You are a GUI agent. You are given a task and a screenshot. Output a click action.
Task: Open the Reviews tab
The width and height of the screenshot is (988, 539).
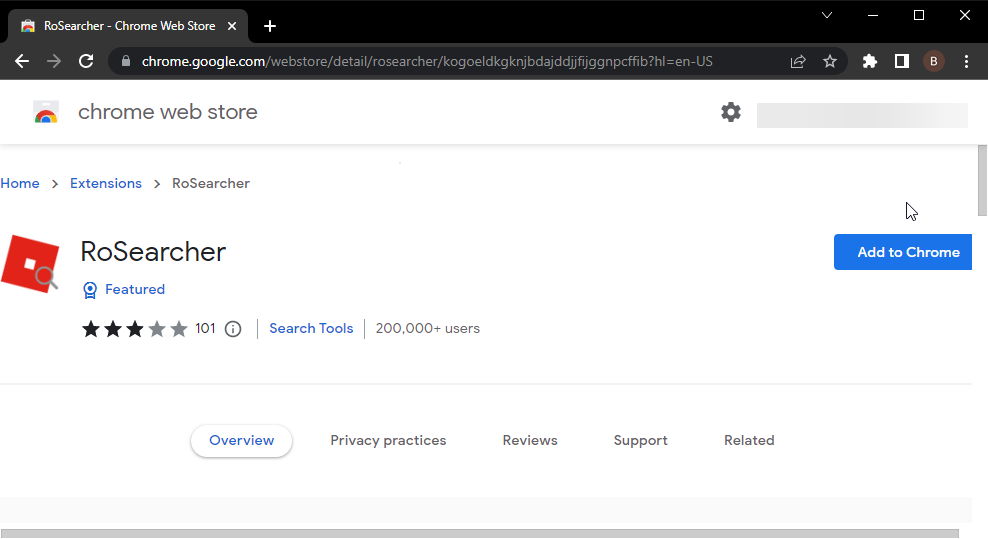click(x=530, y=440)
